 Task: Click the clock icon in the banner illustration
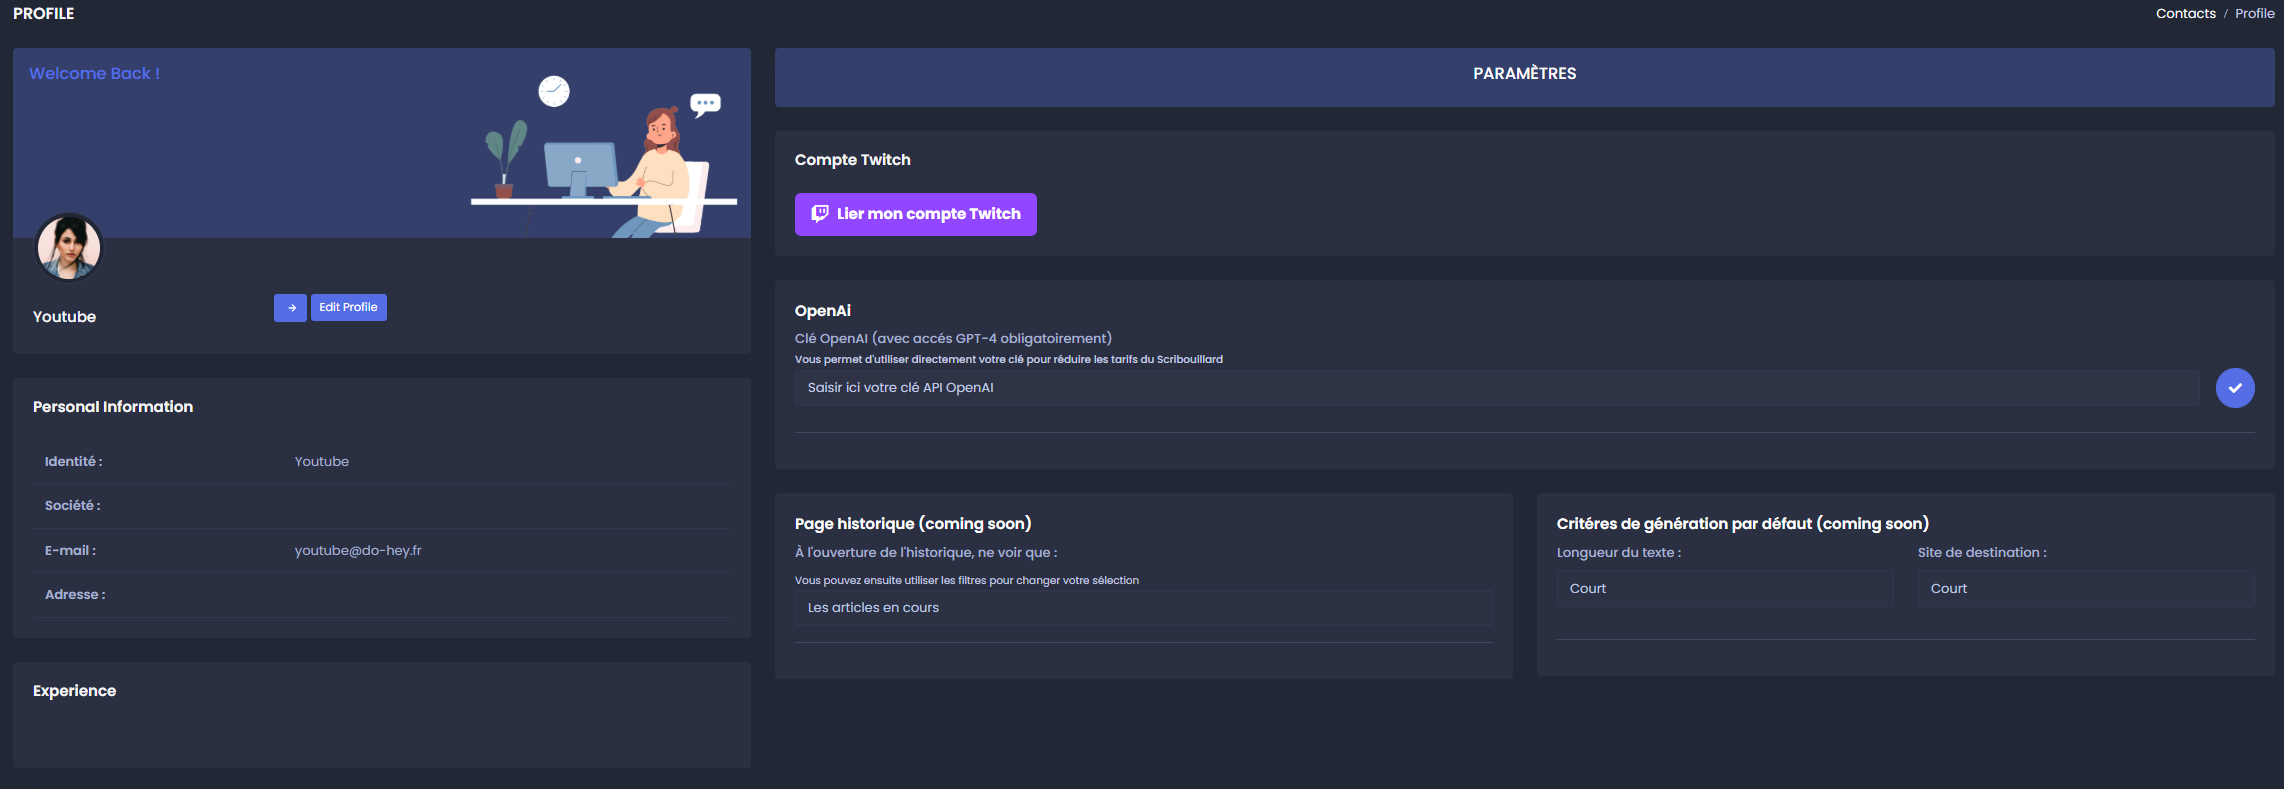point(554,91)
